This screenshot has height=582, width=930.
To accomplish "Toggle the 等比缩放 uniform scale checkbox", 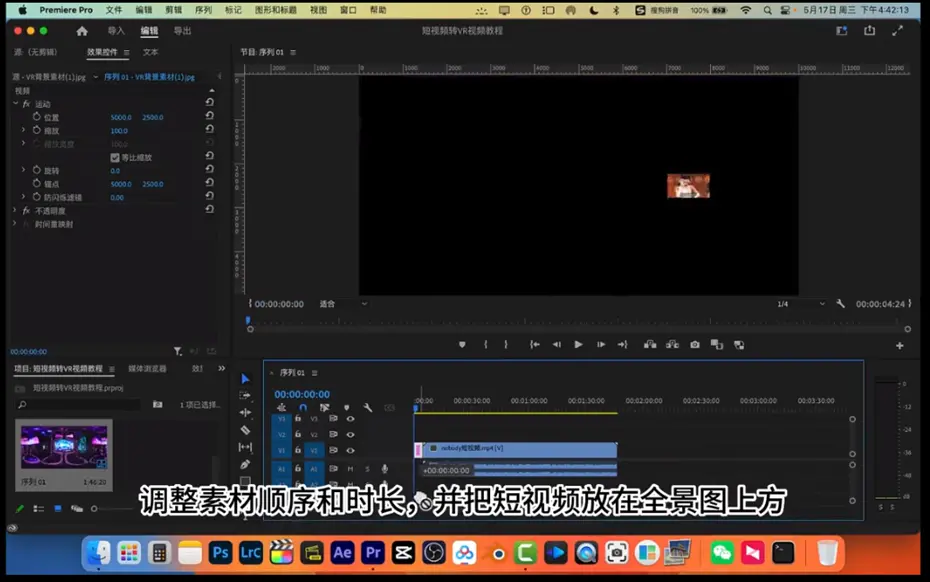I will coord(115,158).
